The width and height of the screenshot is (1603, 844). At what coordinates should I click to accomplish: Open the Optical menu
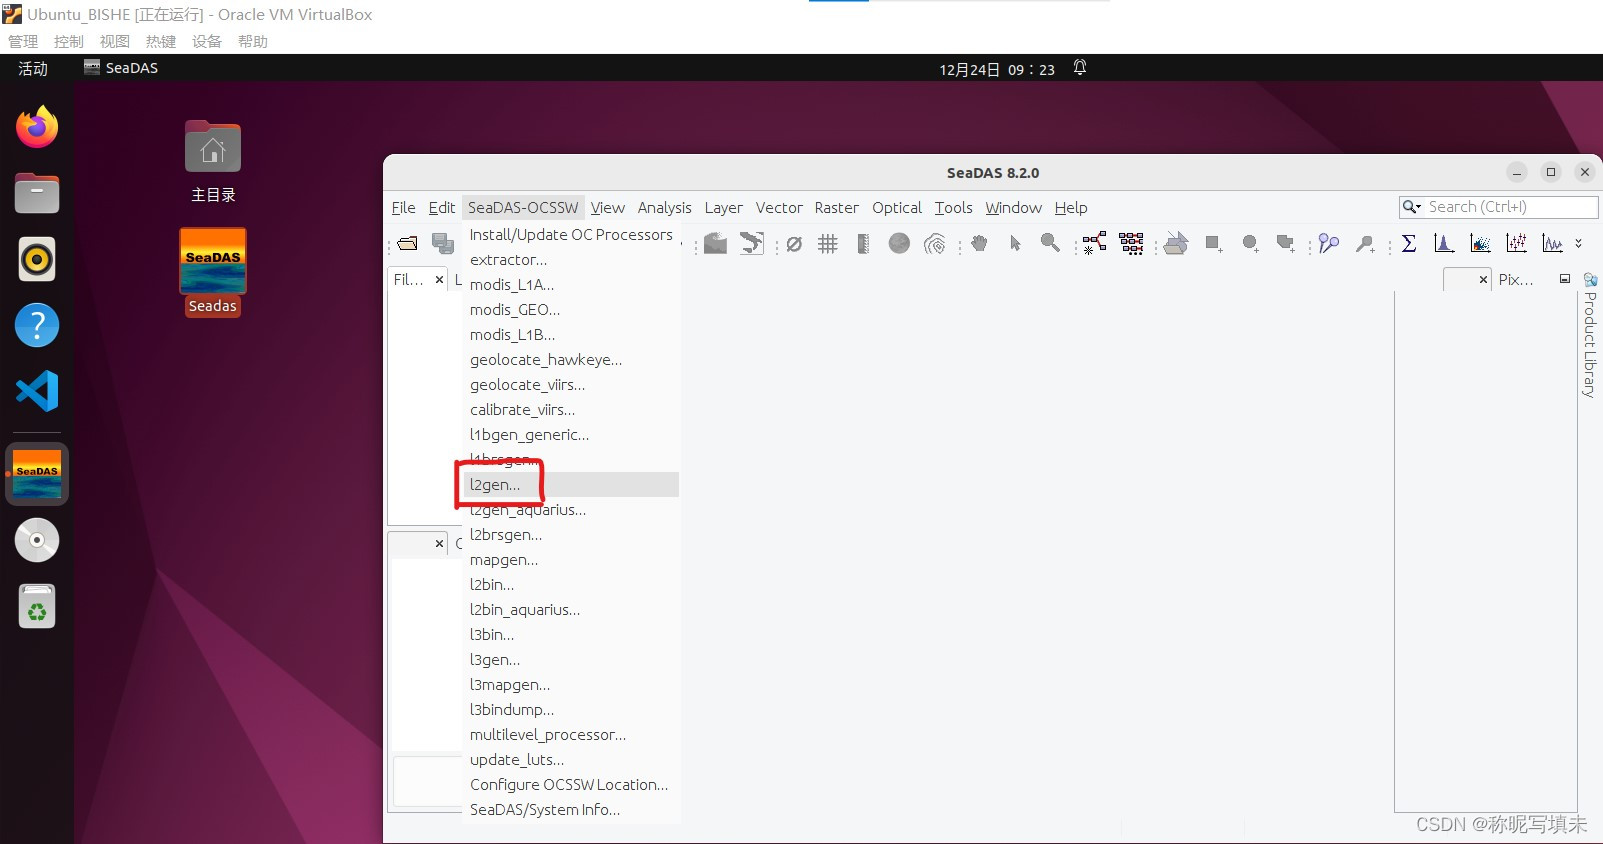click(897, 207)
